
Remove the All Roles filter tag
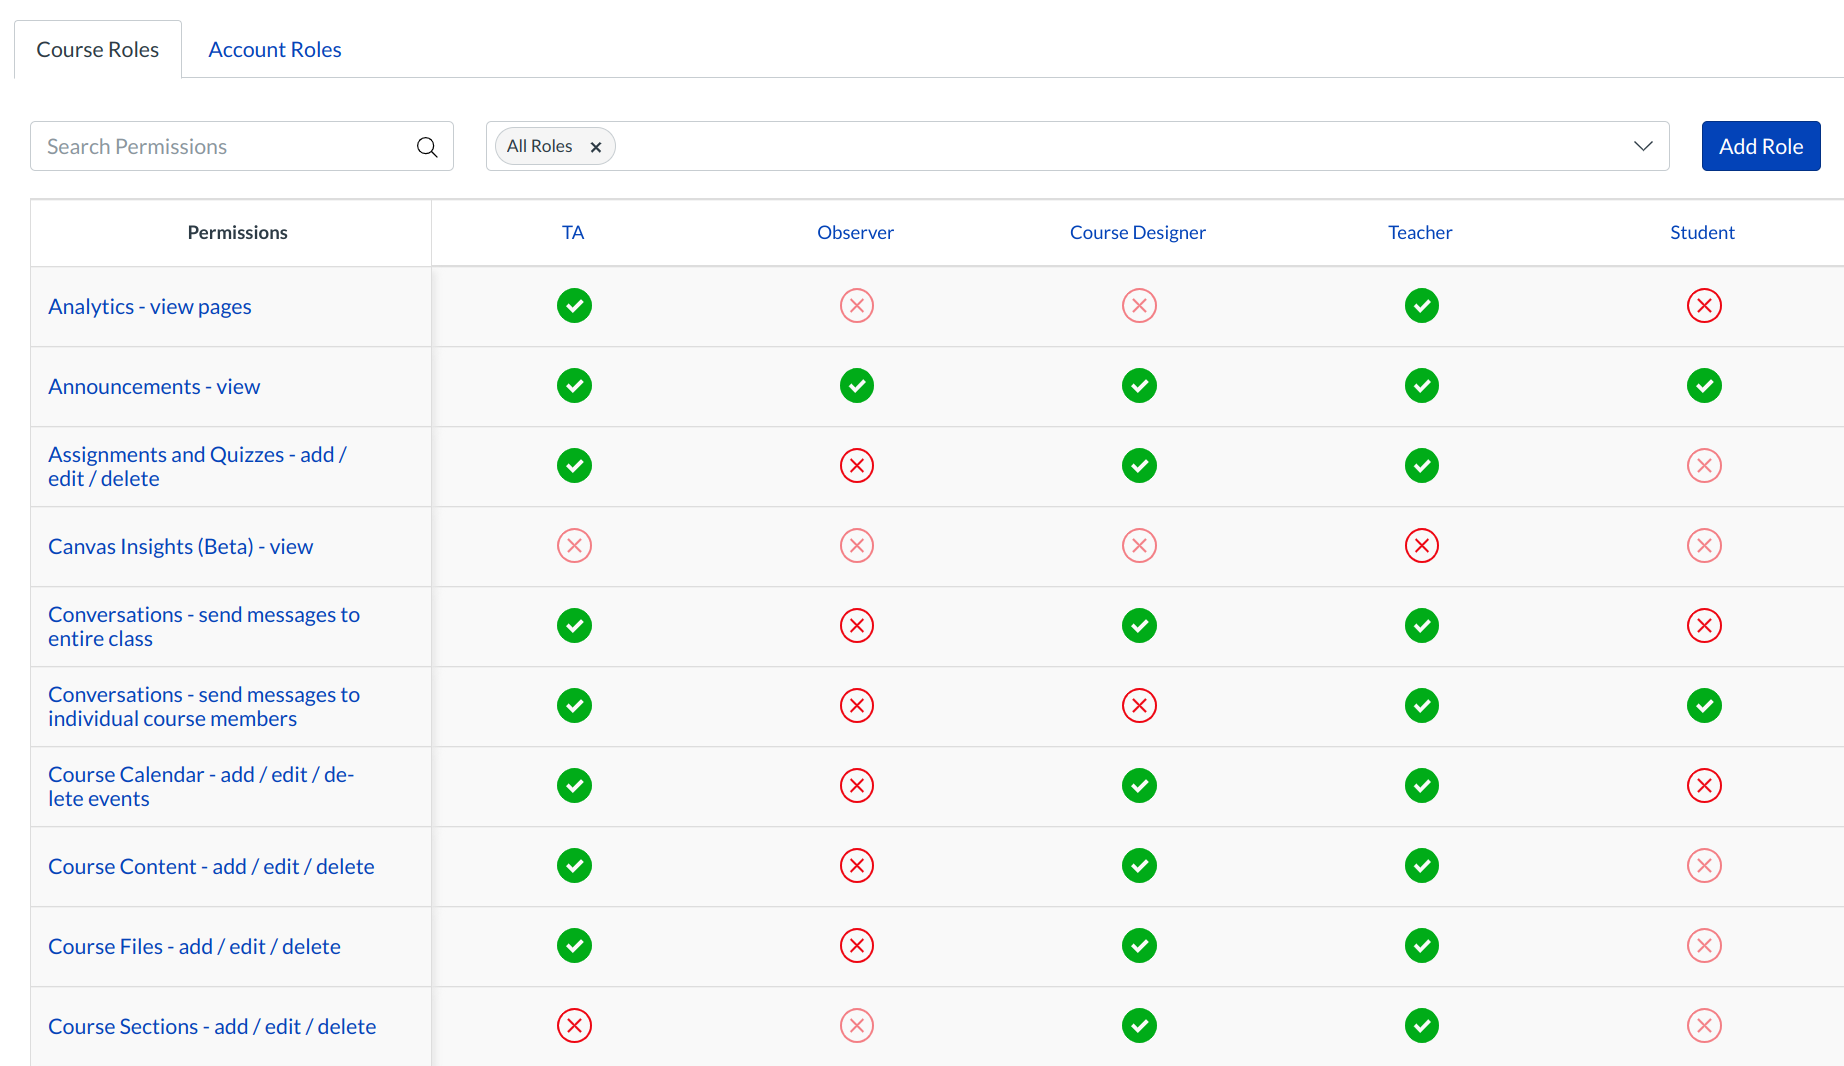point(596,147)
